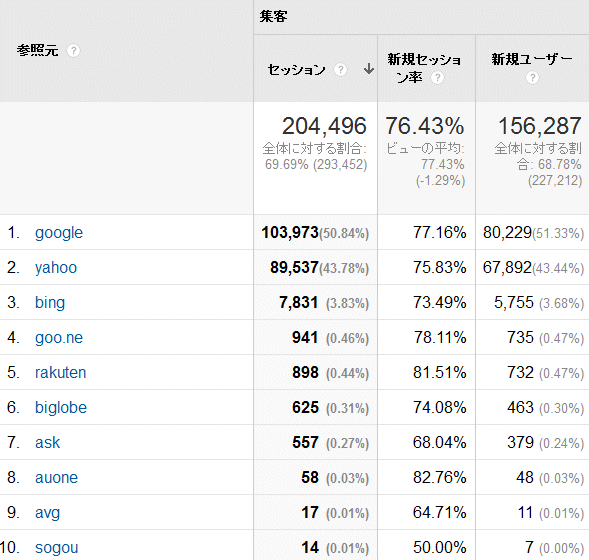Select bing new session rate 73.49%
The height and width of the screenshot is (560, 589).
(x=439, y=302)
